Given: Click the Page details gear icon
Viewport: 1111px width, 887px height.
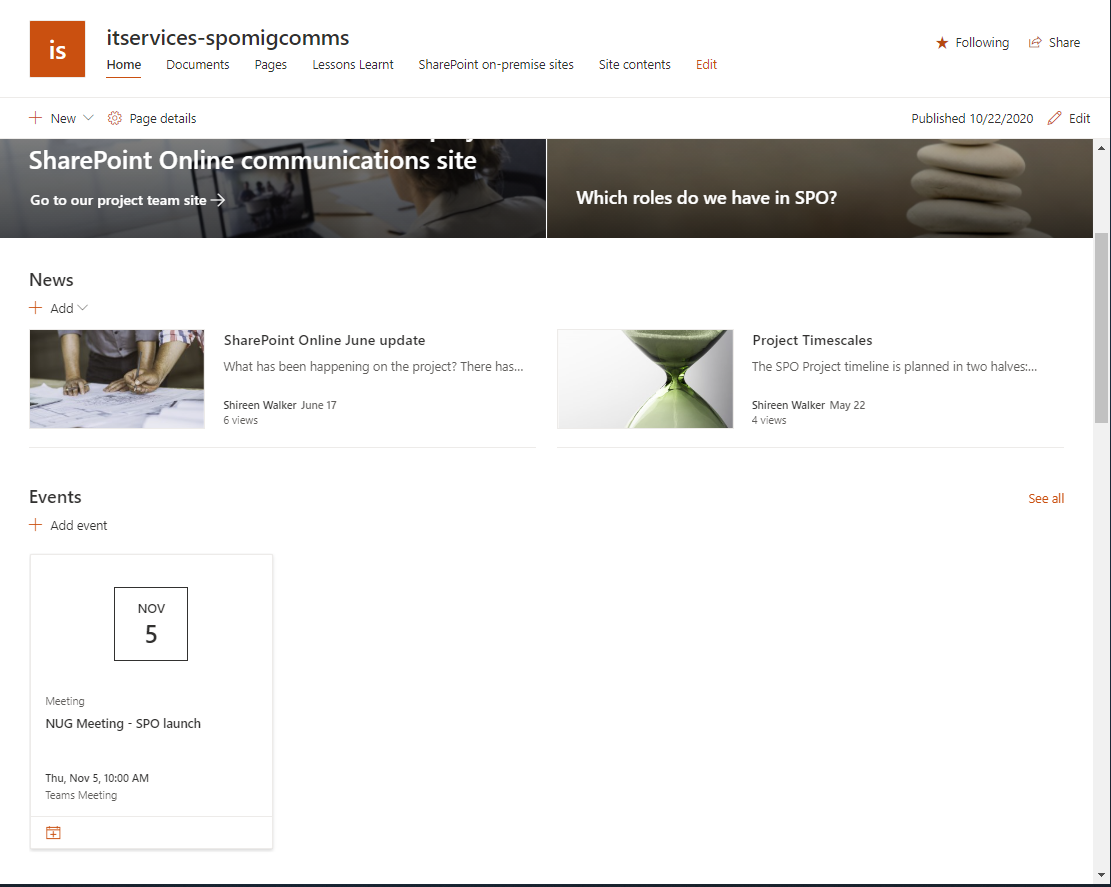Looking at the screenshot, I should (115, 118).
